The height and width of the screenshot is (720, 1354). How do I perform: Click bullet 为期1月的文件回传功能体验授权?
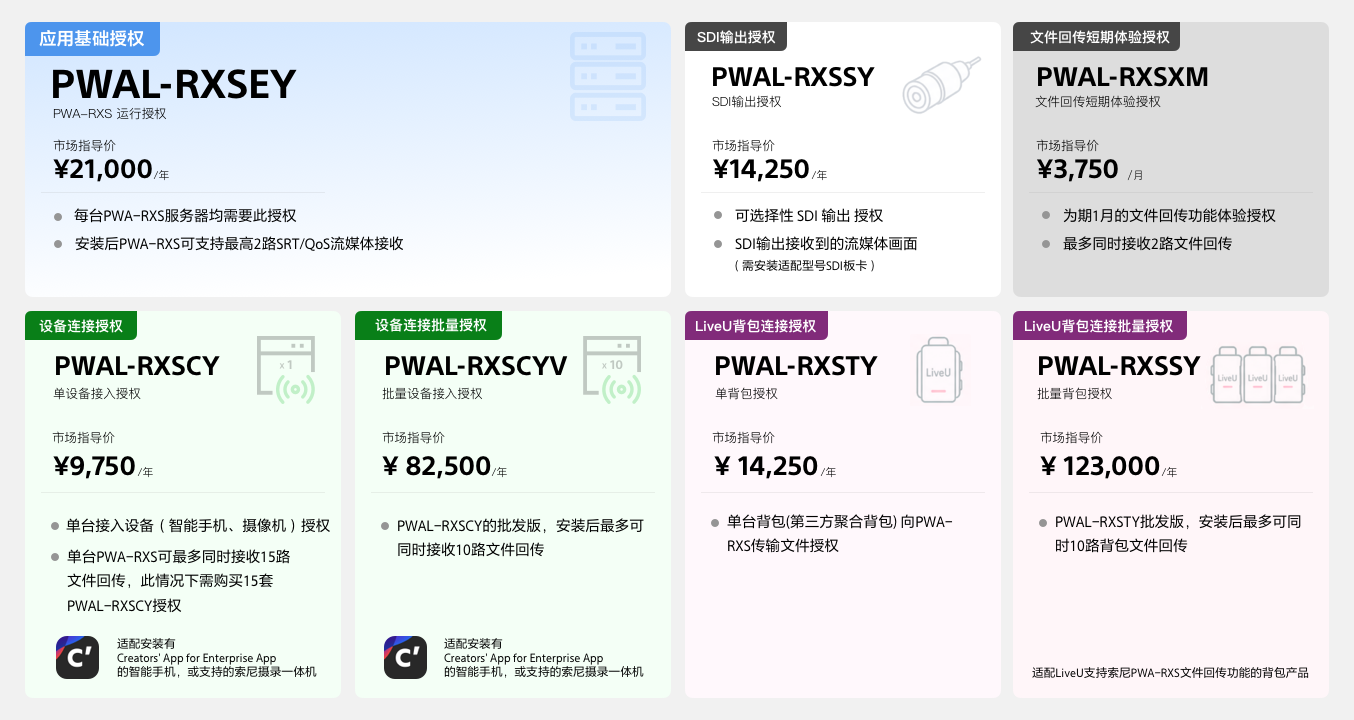pyautogui.click(x=1169, y=216)
